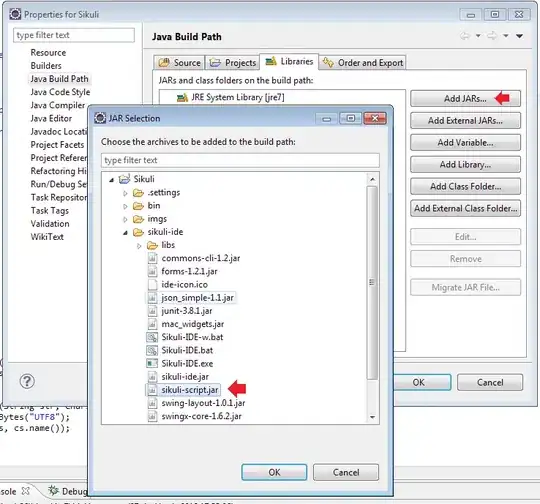Open the Order and Export tab
The image size is (540, 504).
pos(363,63)
